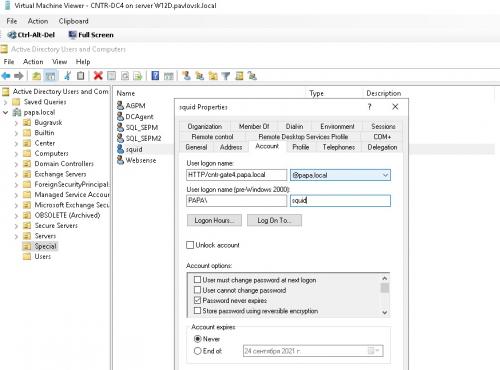Viewport: 500px width, 370px height.
Task: Expand the Domain Controllers container
Action: [16, 164]
